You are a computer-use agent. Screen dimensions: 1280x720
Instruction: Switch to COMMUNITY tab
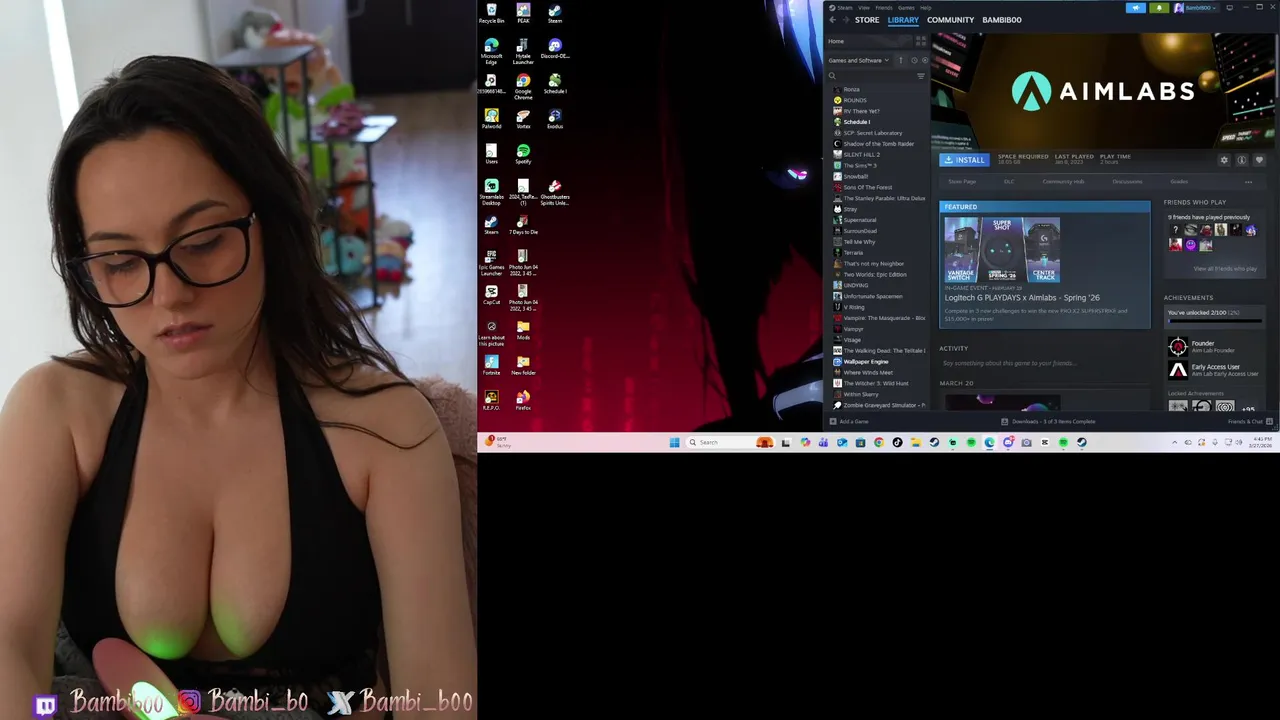point(950,20)
